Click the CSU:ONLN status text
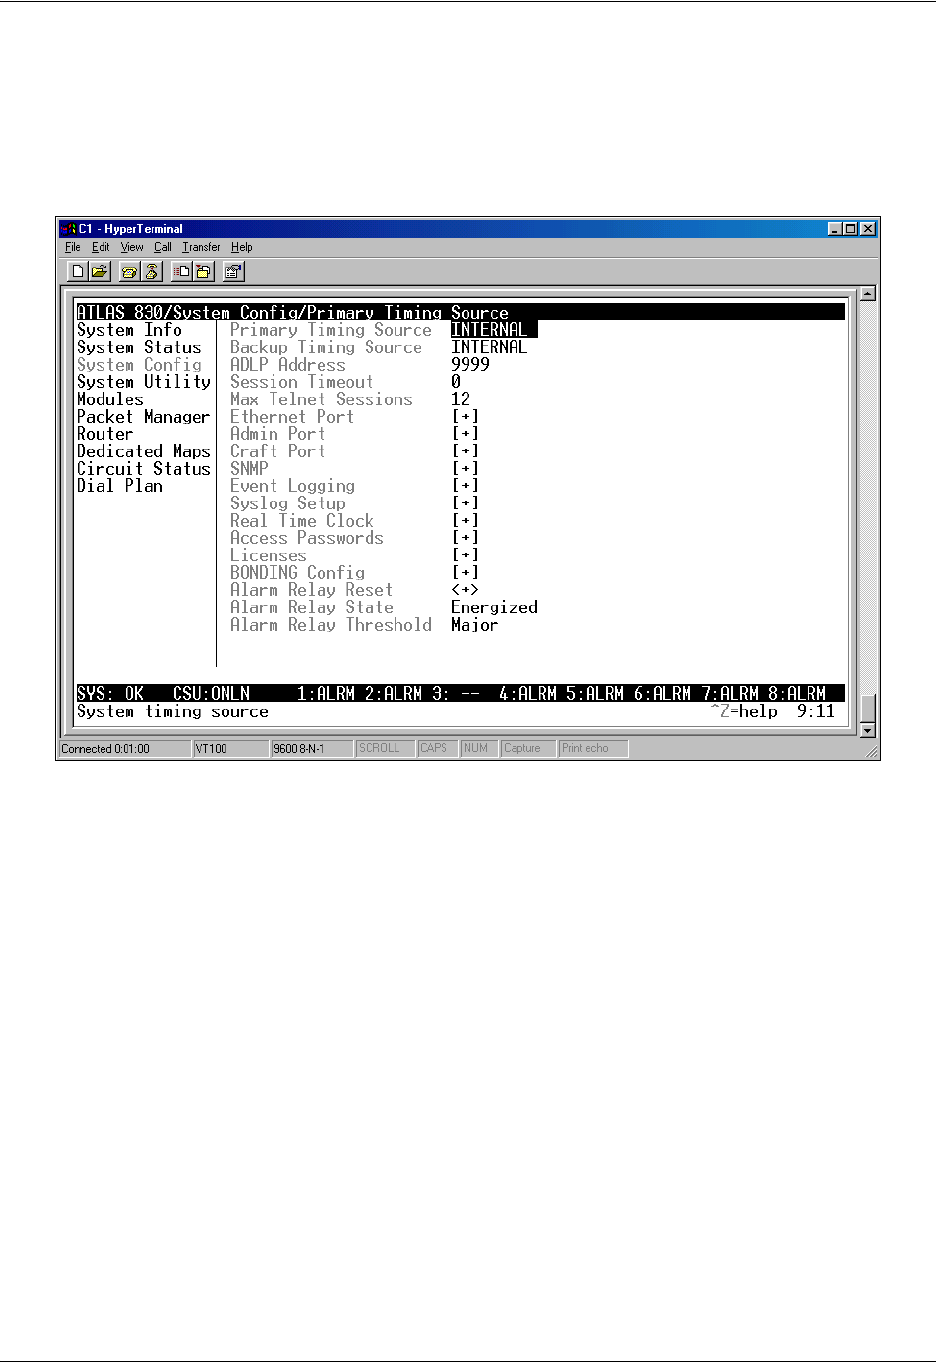 pos(211,694)
